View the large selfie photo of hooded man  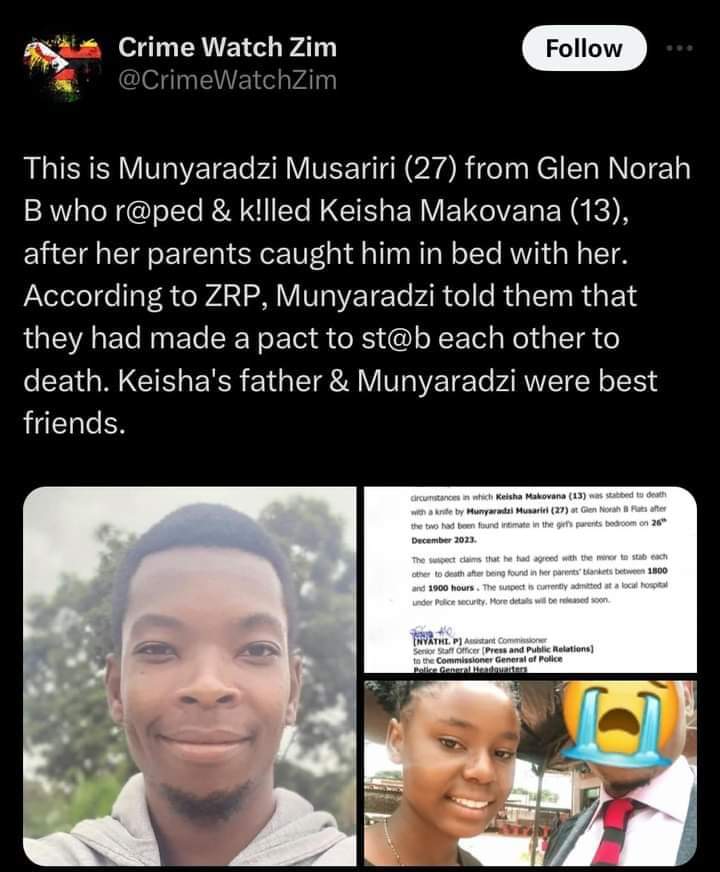pos(190,676)
